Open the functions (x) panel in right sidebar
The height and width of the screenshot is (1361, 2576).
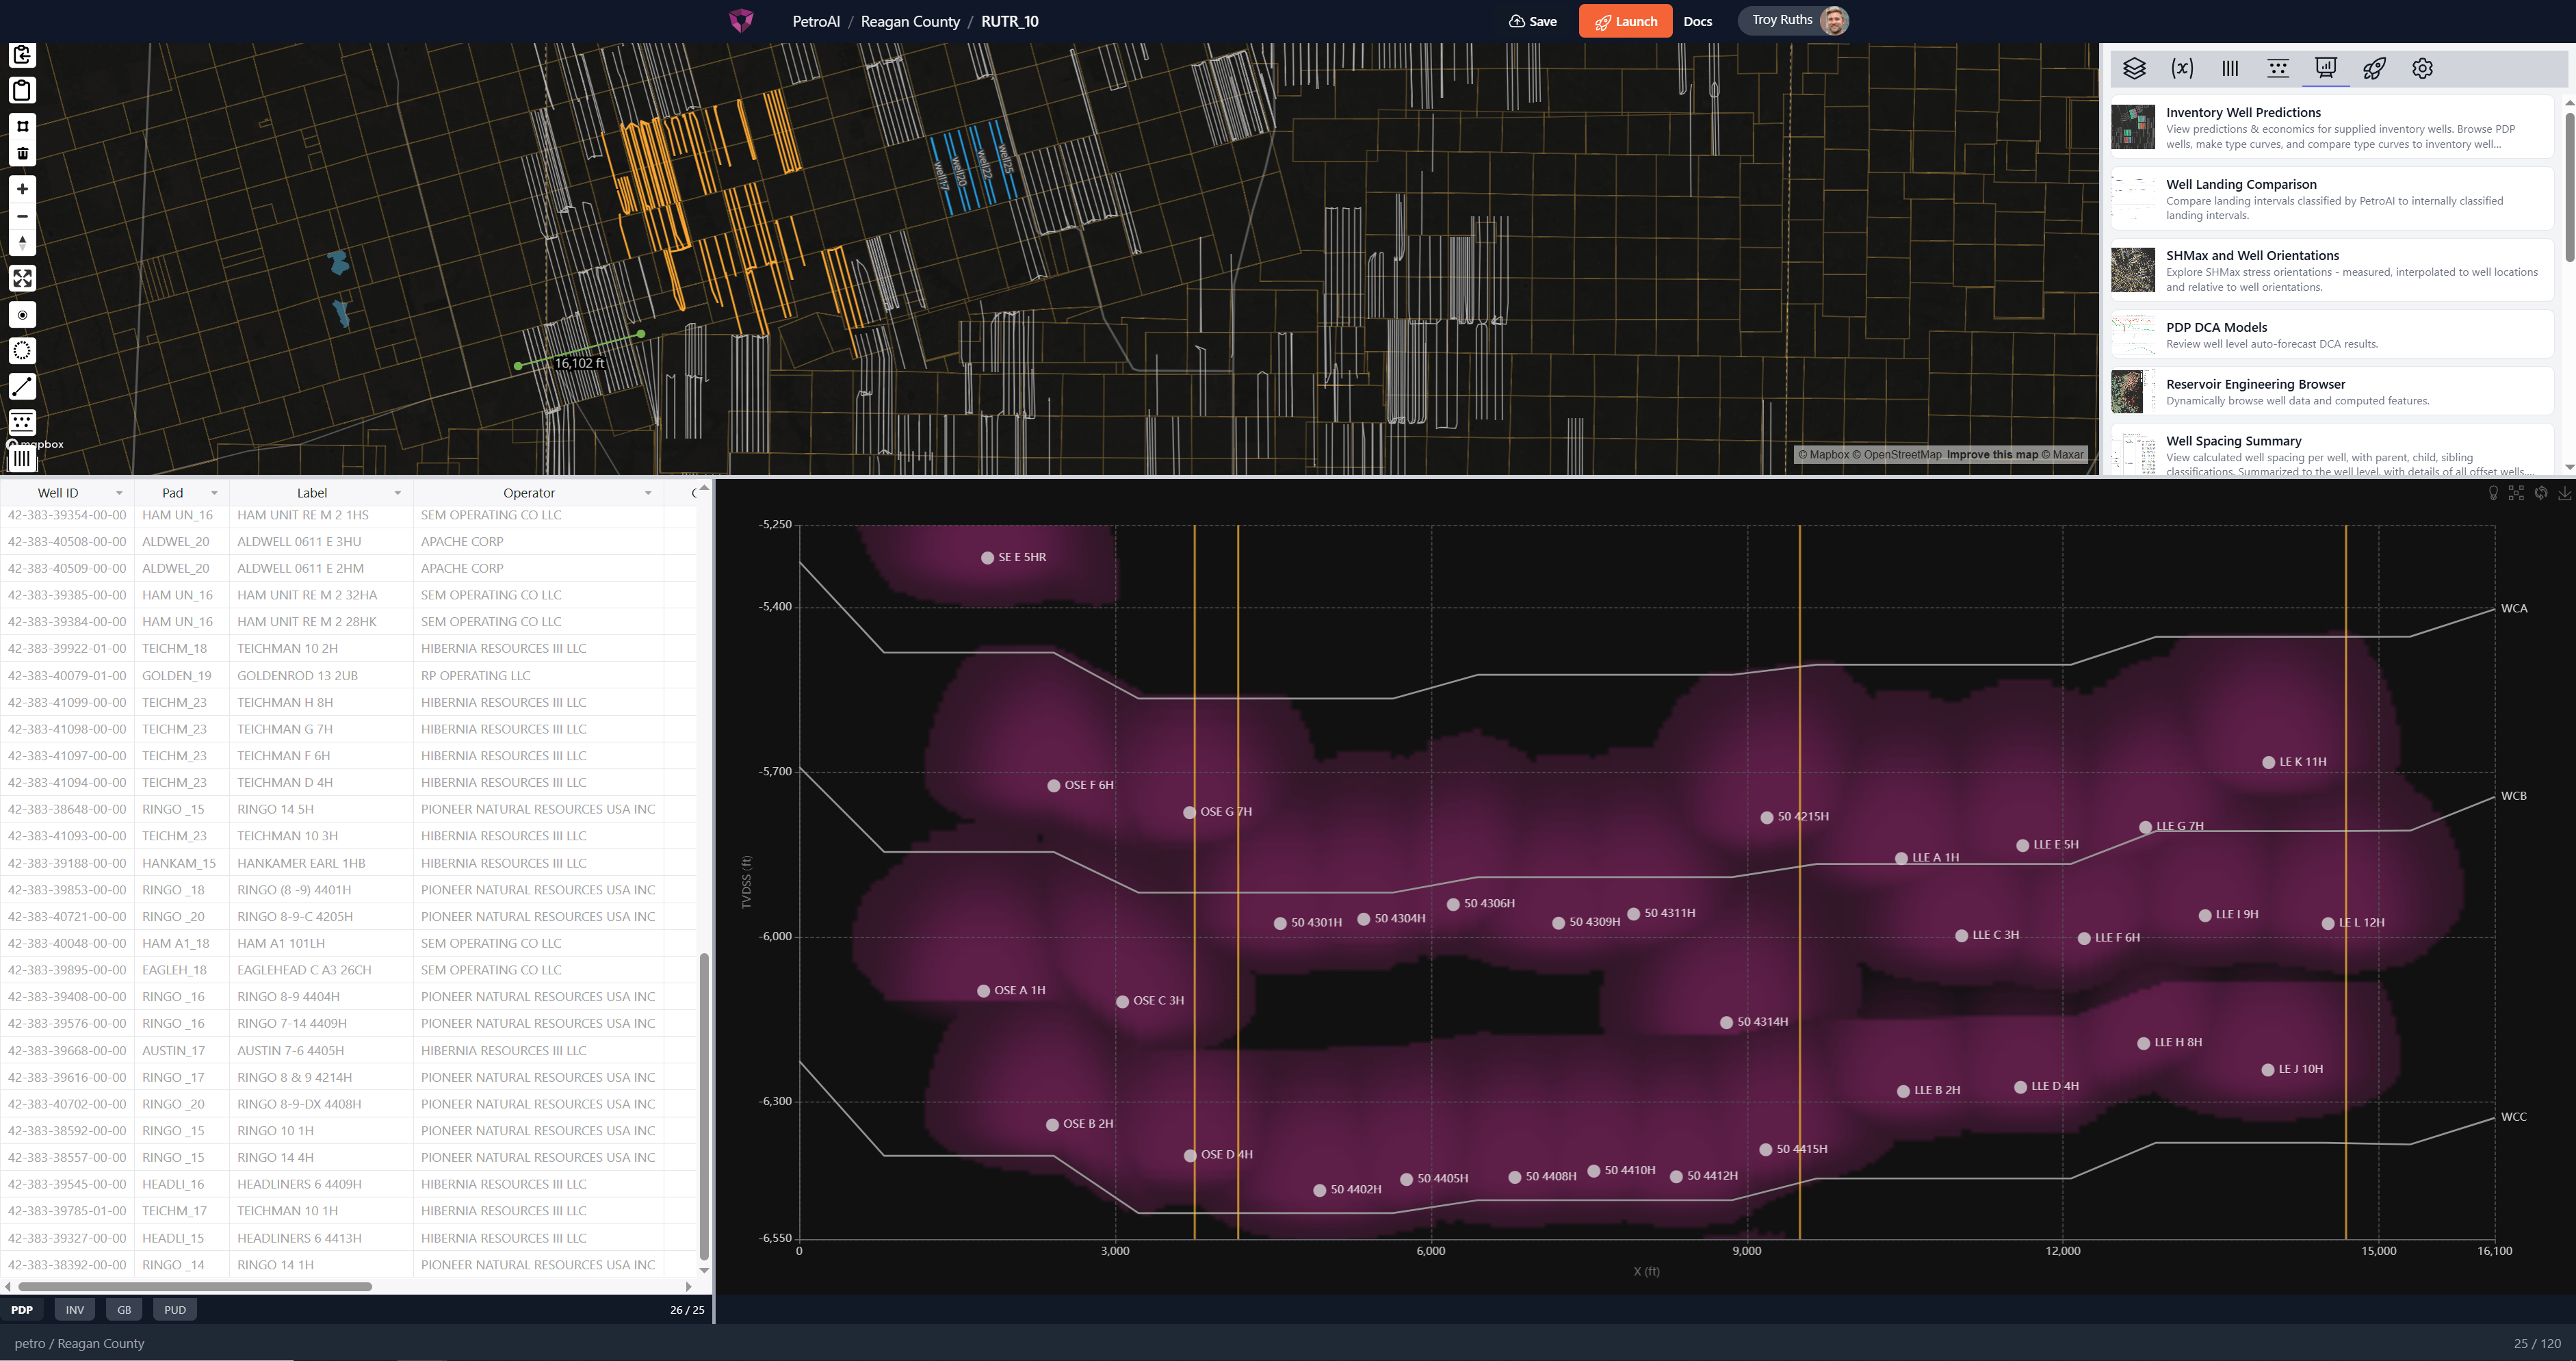pyautogui.click(x=2183, y=68)
